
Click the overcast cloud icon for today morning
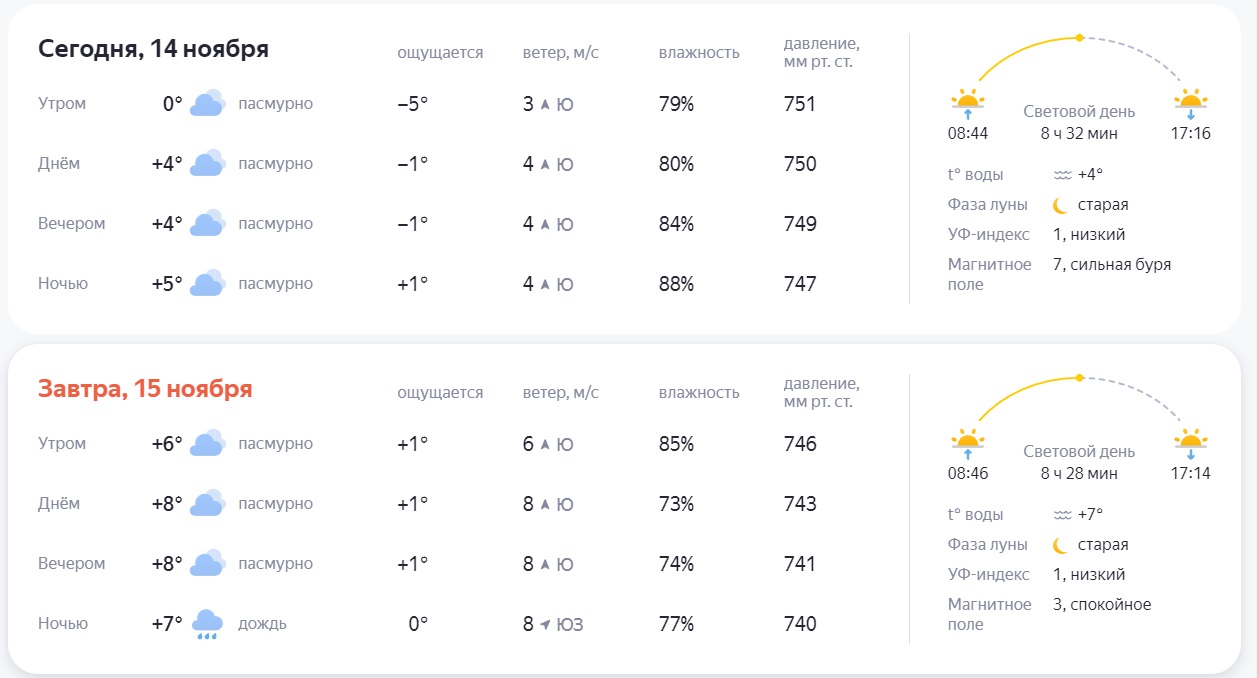point(207,104)
